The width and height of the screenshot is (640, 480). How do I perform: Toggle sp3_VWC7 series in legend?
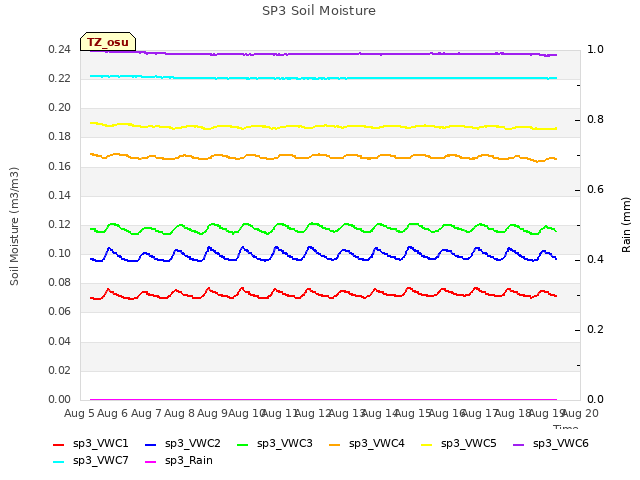tap(91, 461)
